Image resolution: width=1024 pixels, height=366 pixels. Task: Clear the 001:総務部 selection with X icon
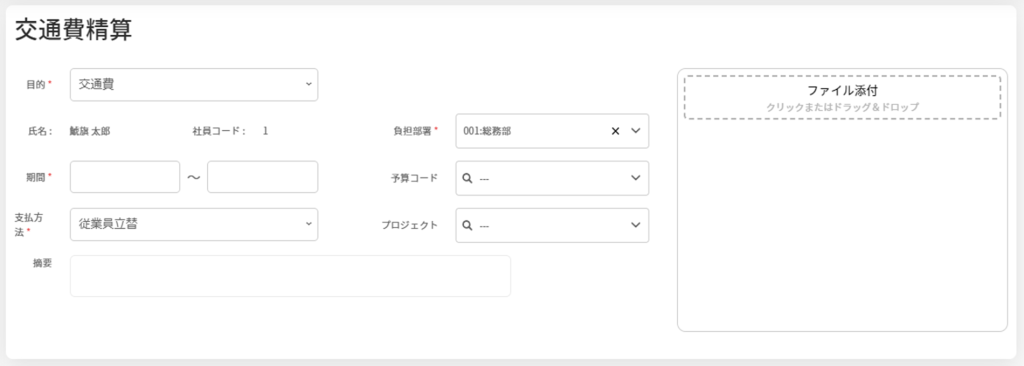coord(615,131)
